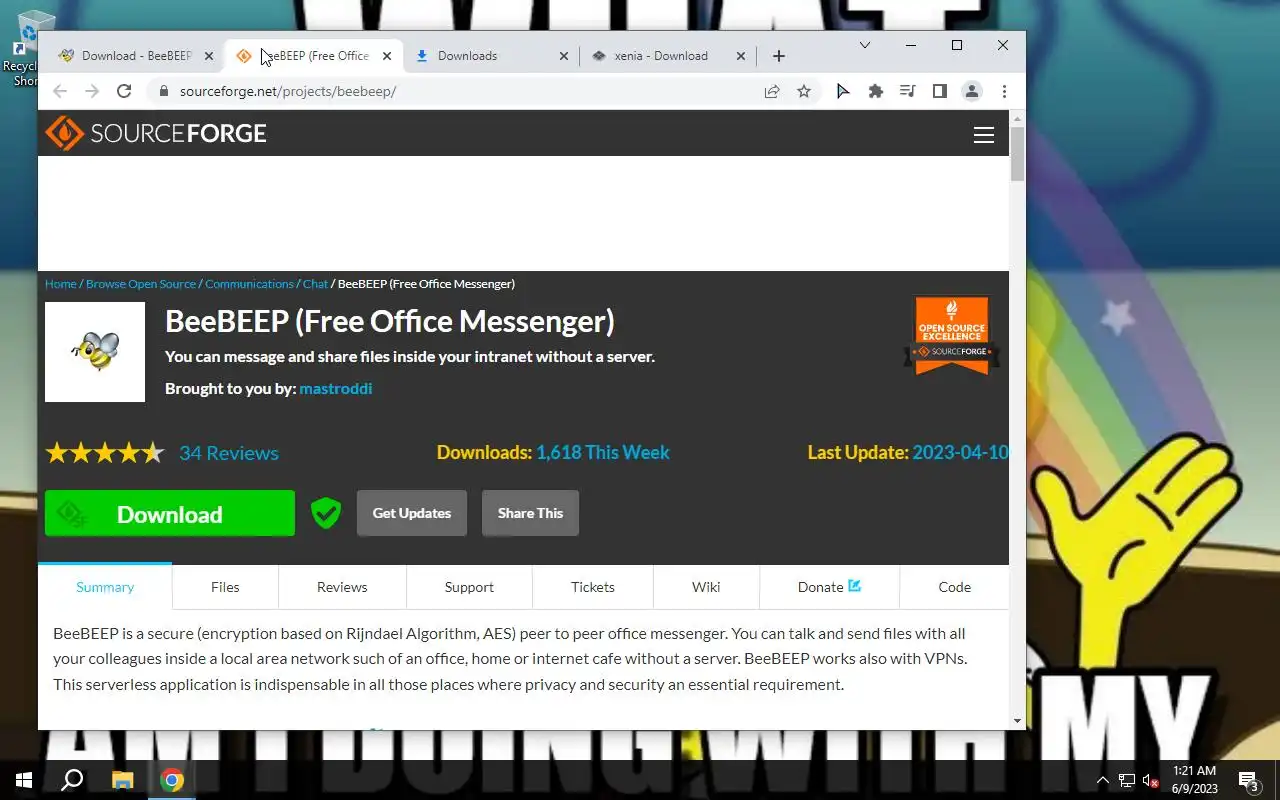The image size is (1280, 800).
Task: Click the green shield security check icon
Action: pos(326,513)
